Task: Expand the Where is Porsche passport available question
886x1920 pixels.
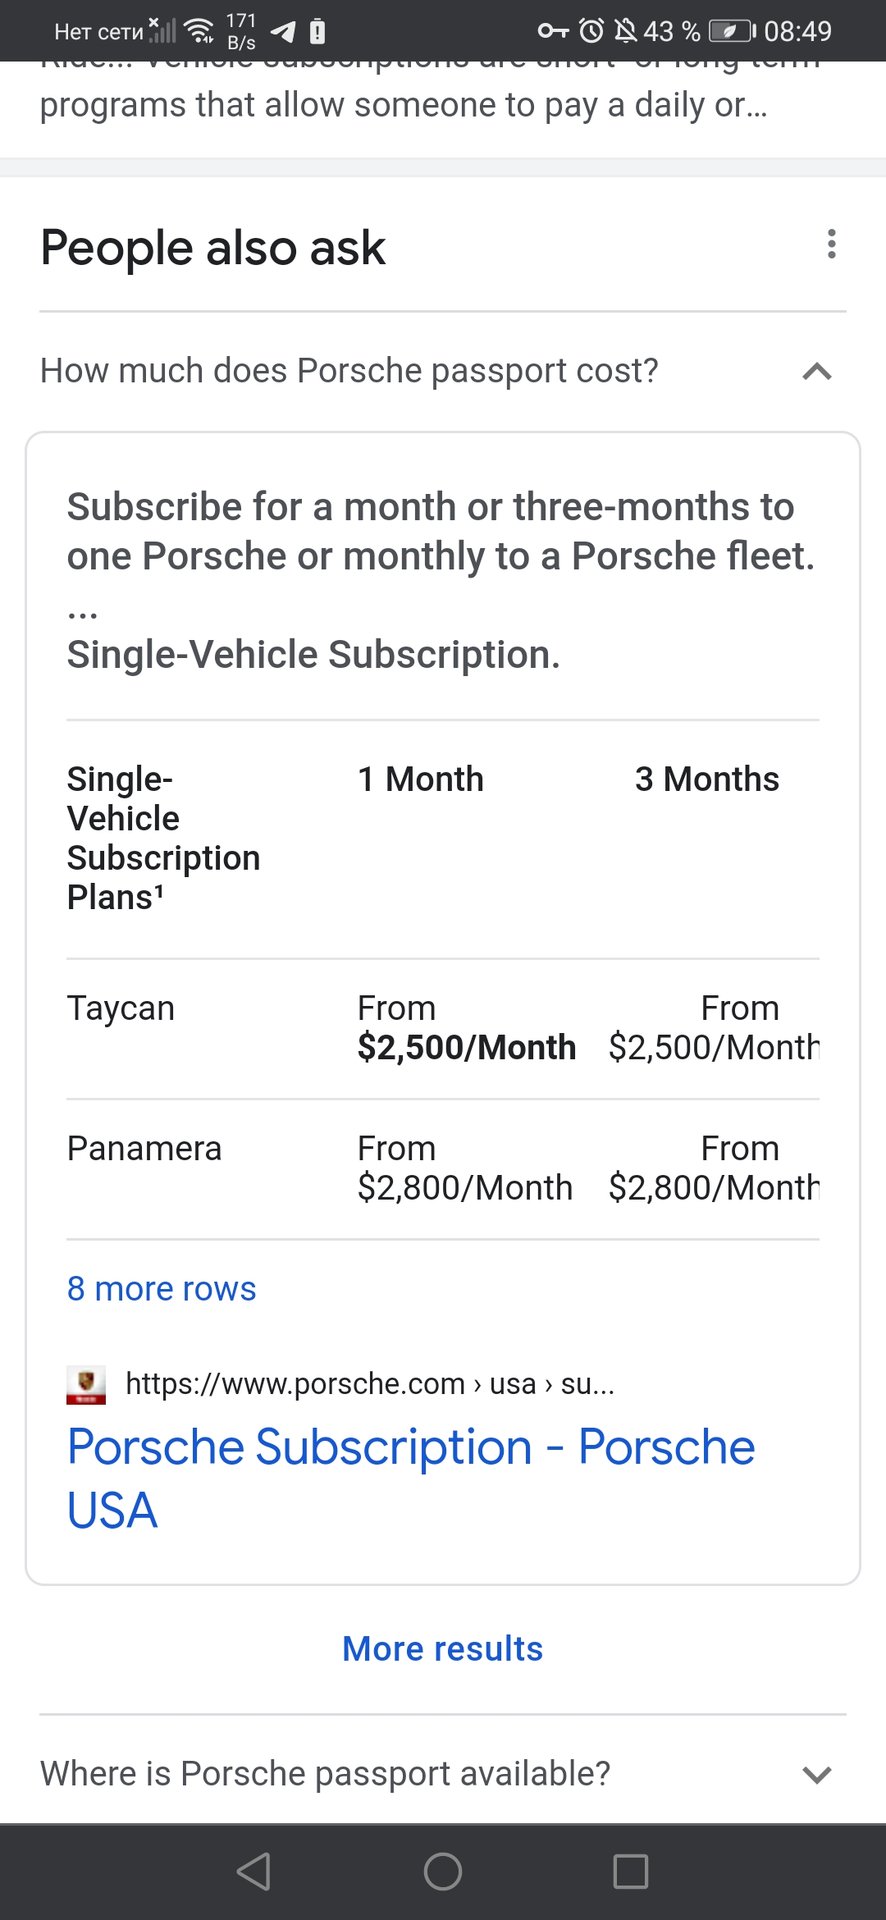Action: pos(817,1775)
